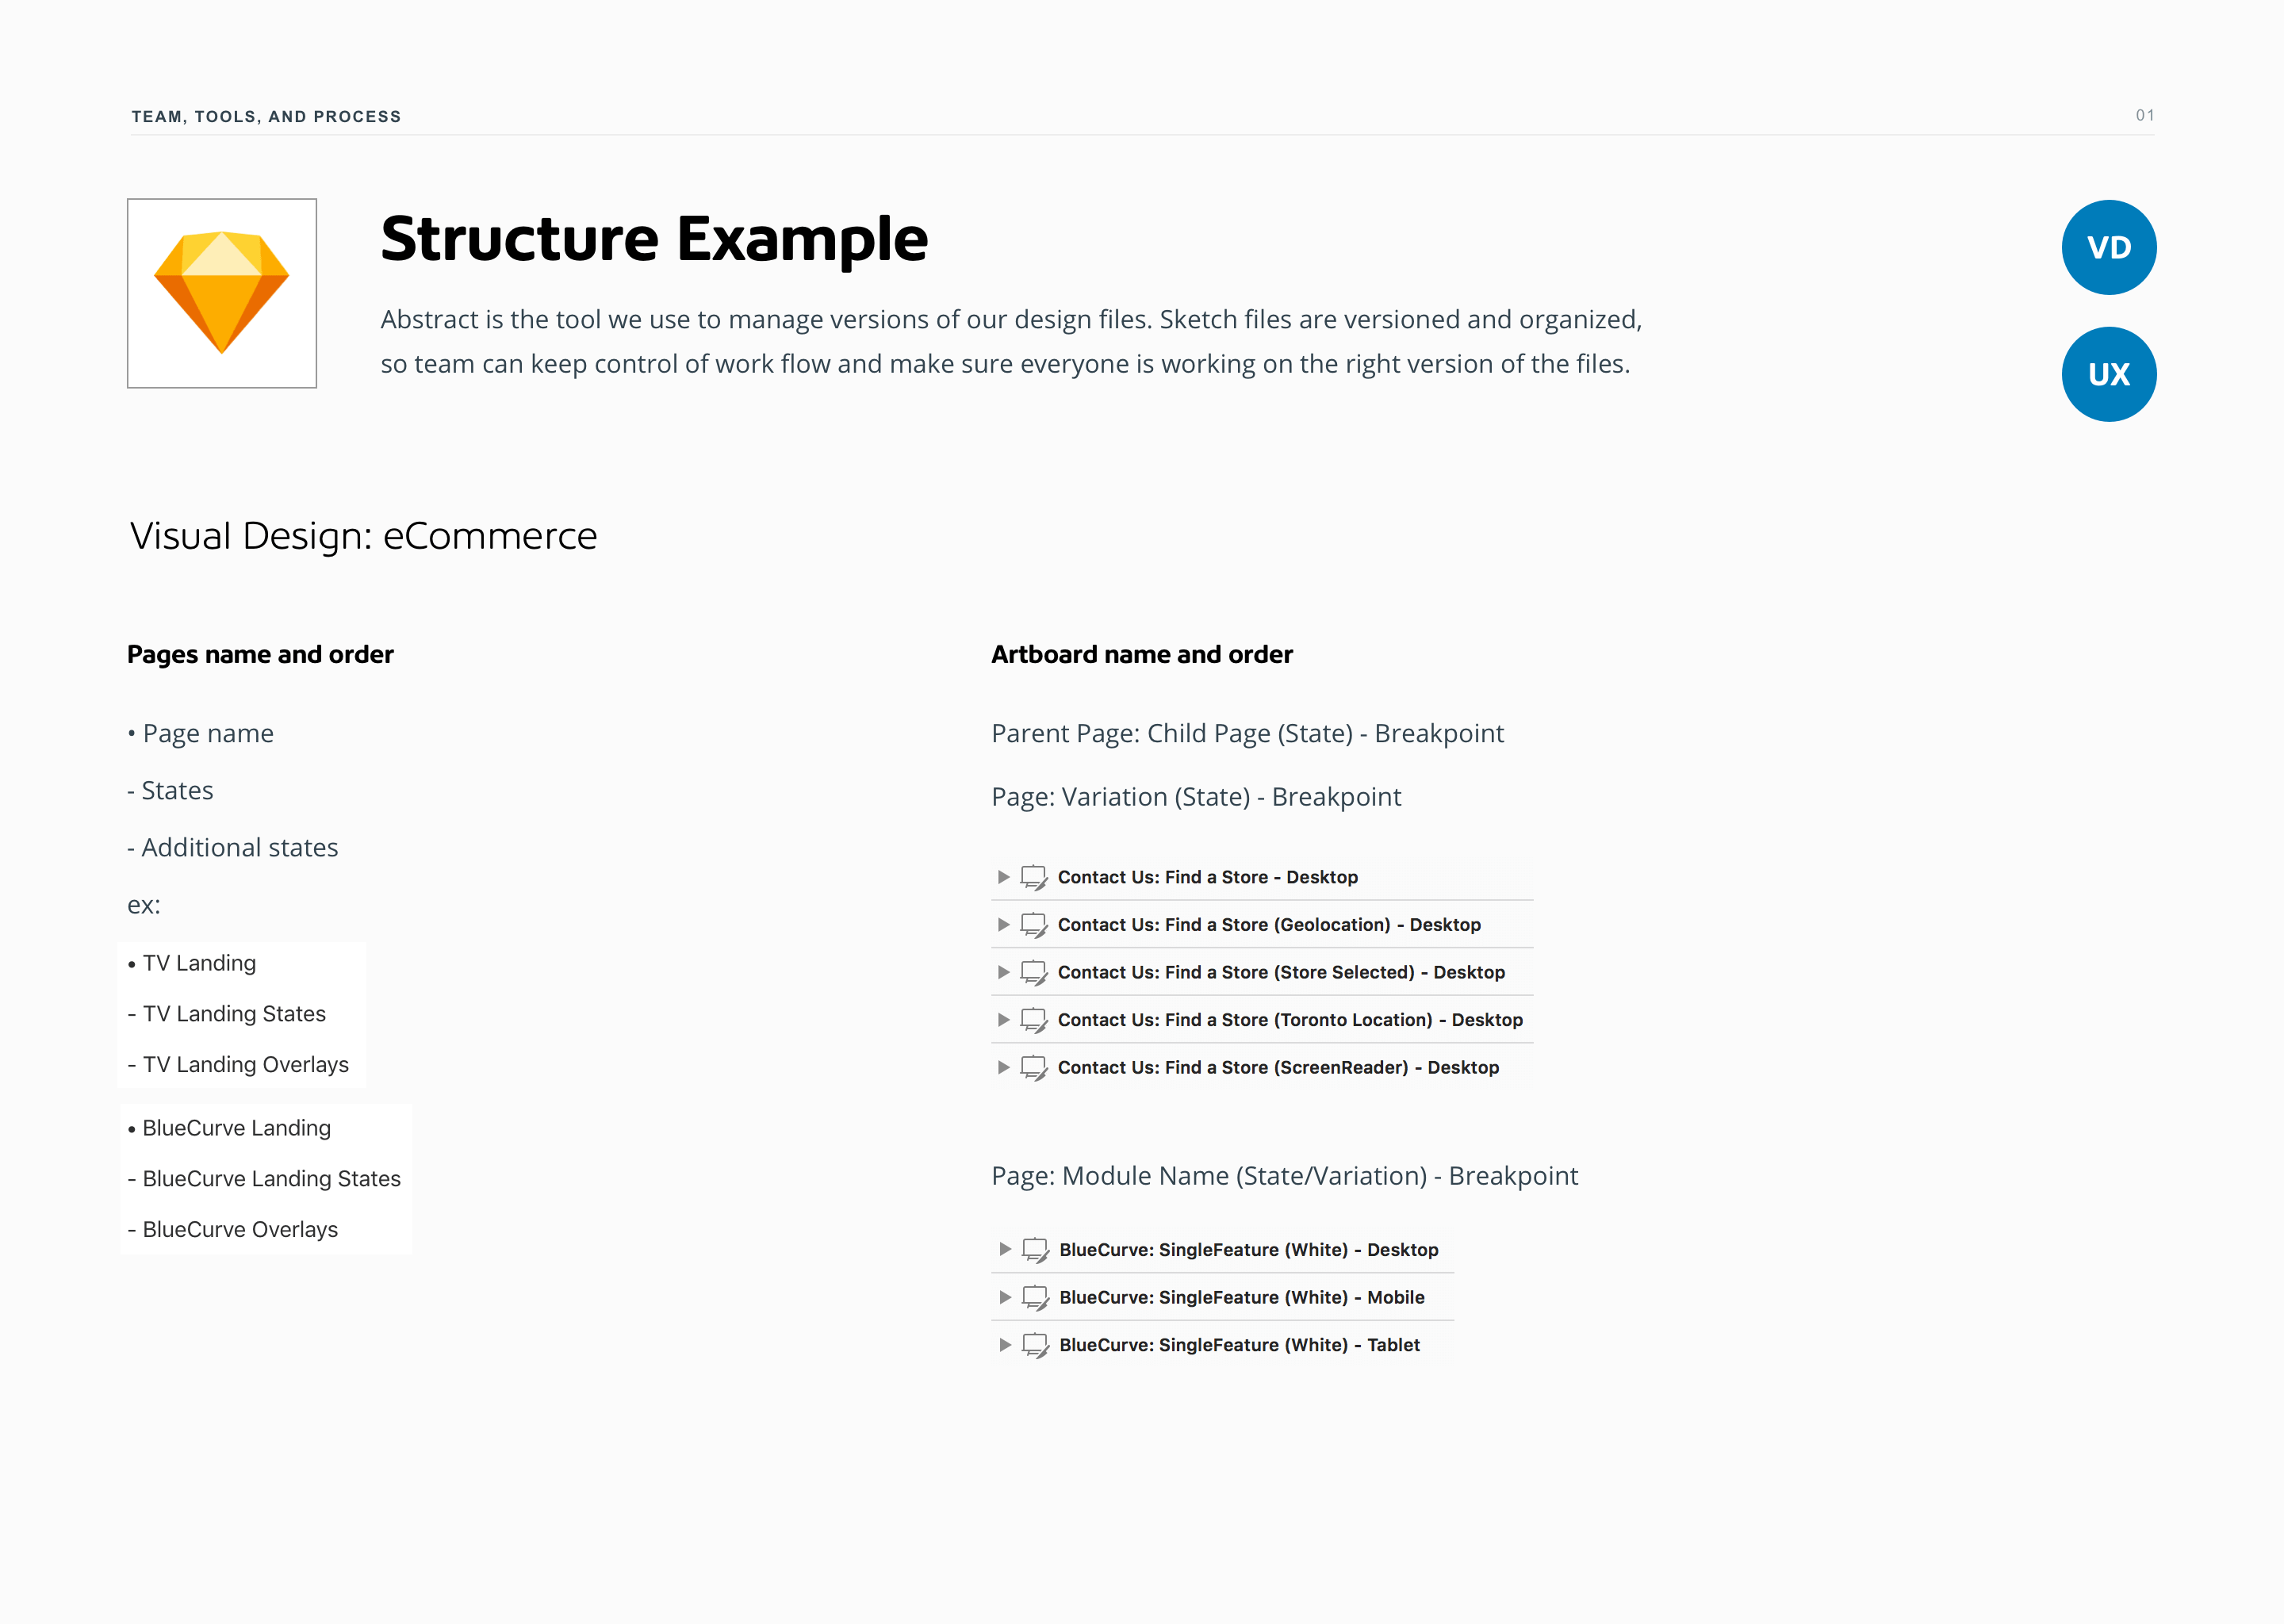Expand BlueCurve: SingleFeature (White) - Desktop artboard
This screenshot has width=2284, height=1624.
[1005, 1249]
